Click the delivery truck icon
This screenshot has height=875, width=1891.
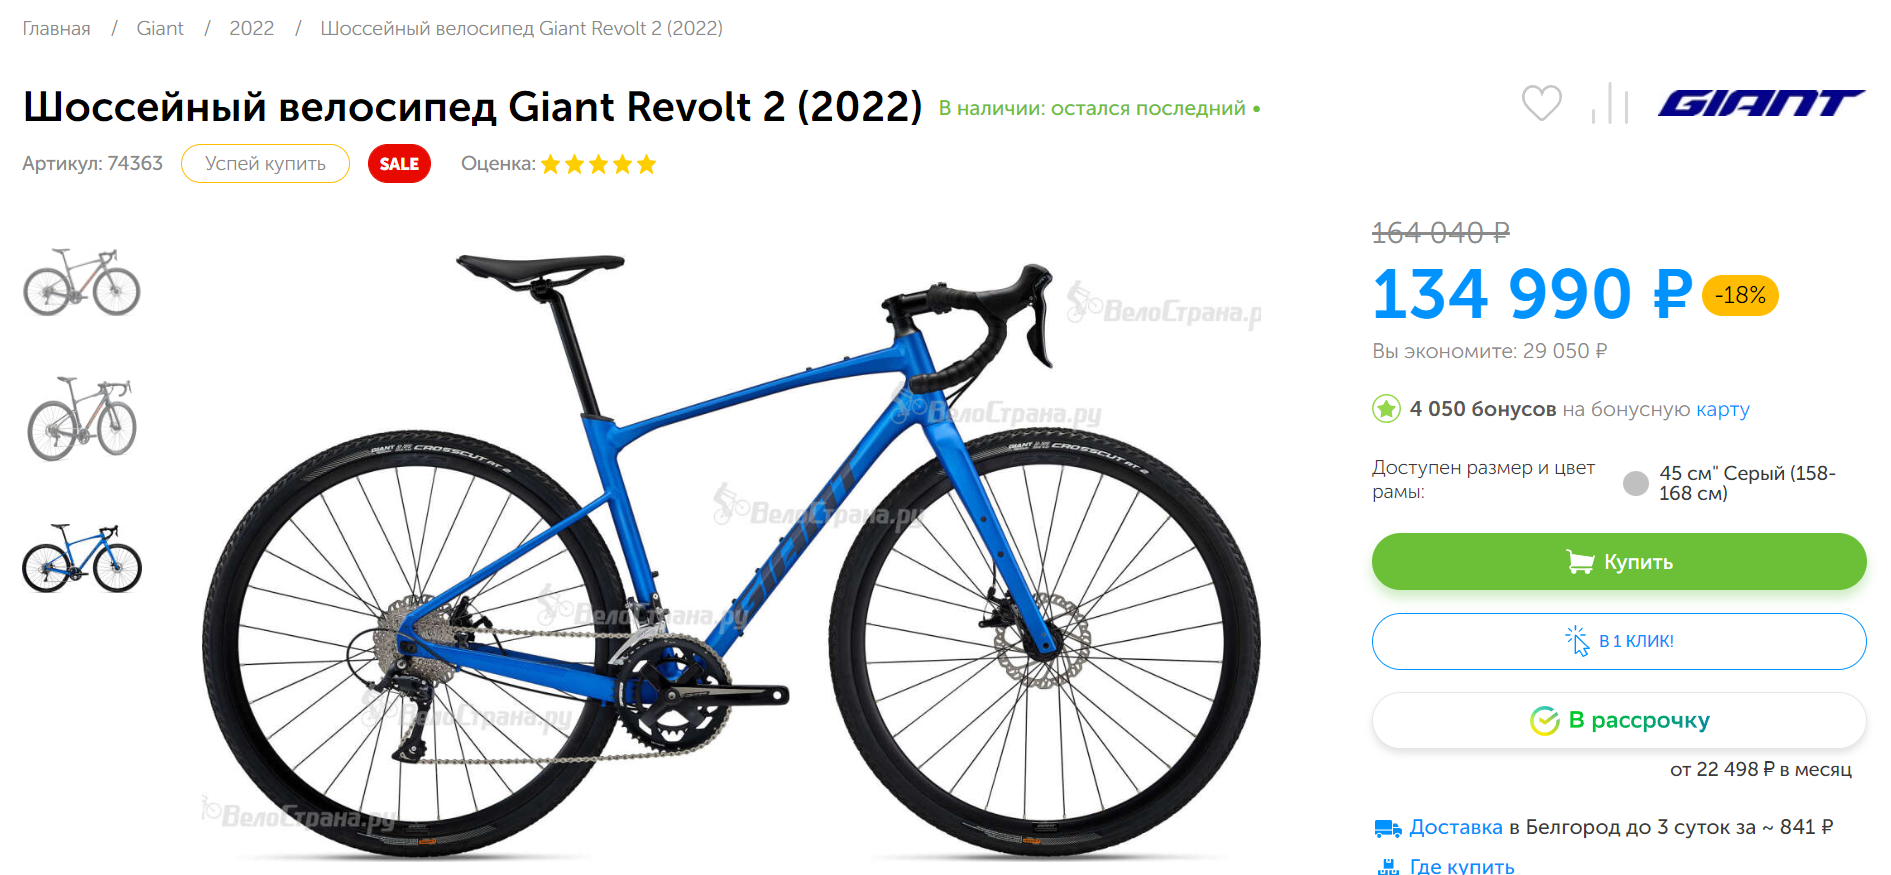click(x=1388, y=828)
